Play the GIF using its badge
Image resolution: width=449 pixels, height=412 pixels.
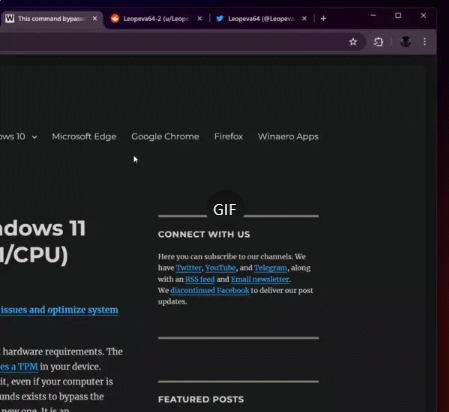[x=225, y=210]
